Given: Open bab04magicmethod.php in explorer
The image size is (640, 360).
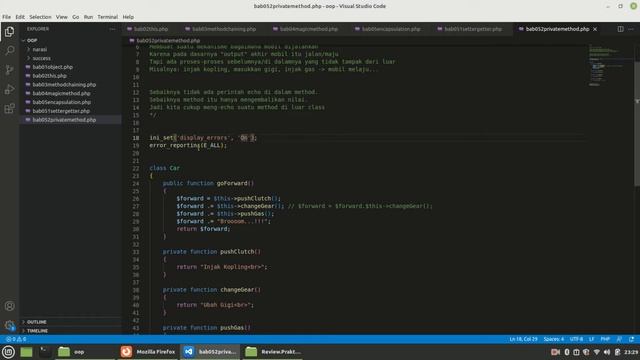Looking at the screenshot, I should (x=61, y=93).
